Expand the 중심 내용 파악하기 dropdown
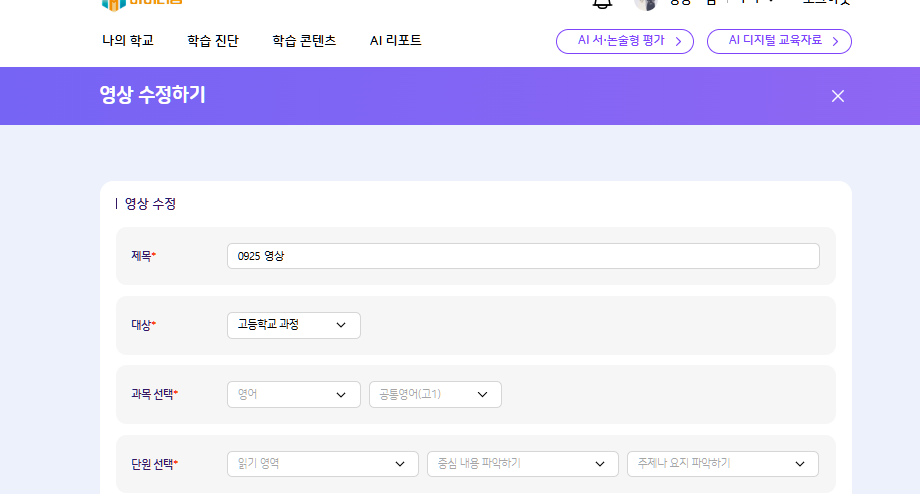920x494 pixels. pyautogui.click(x=522, y=464)
